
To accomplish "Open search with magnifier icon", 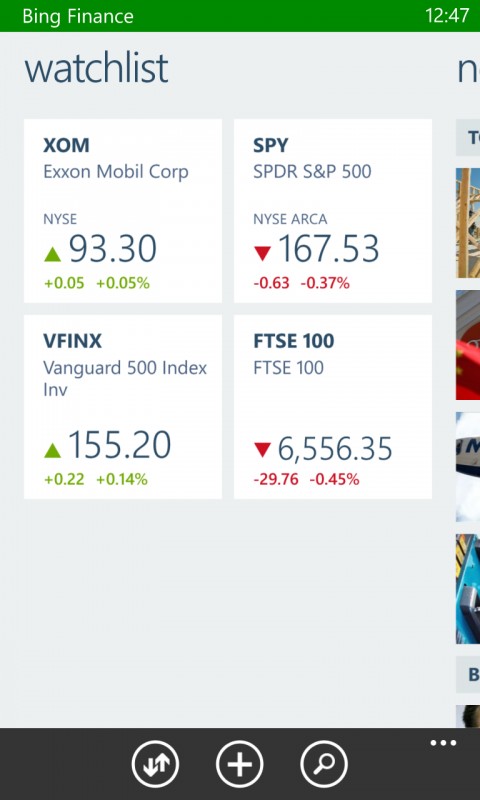I will (x=324, y=764).
